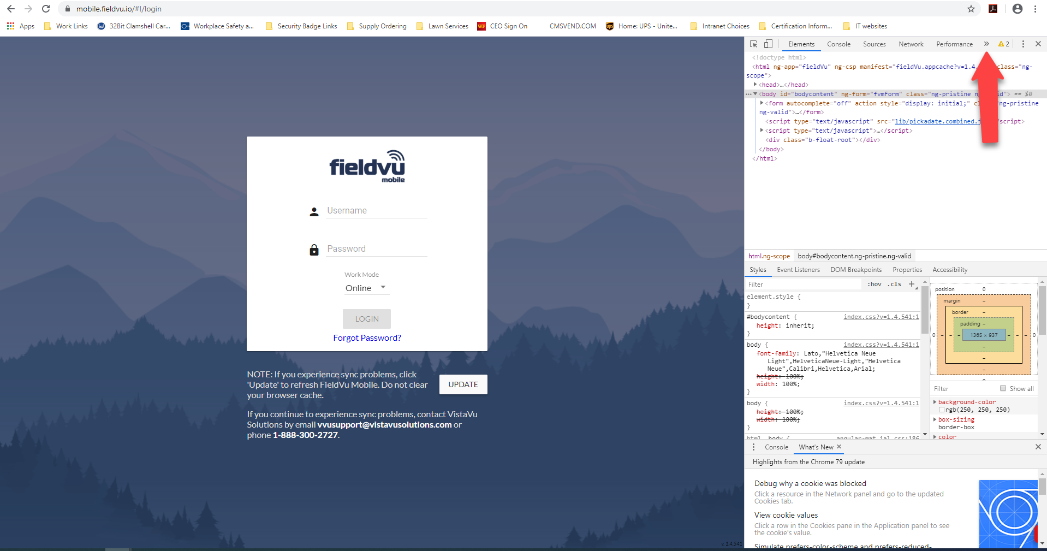Viewport: 1047px width, 551px height.
Task: Click the address bar URL
Action: [118, 9]
